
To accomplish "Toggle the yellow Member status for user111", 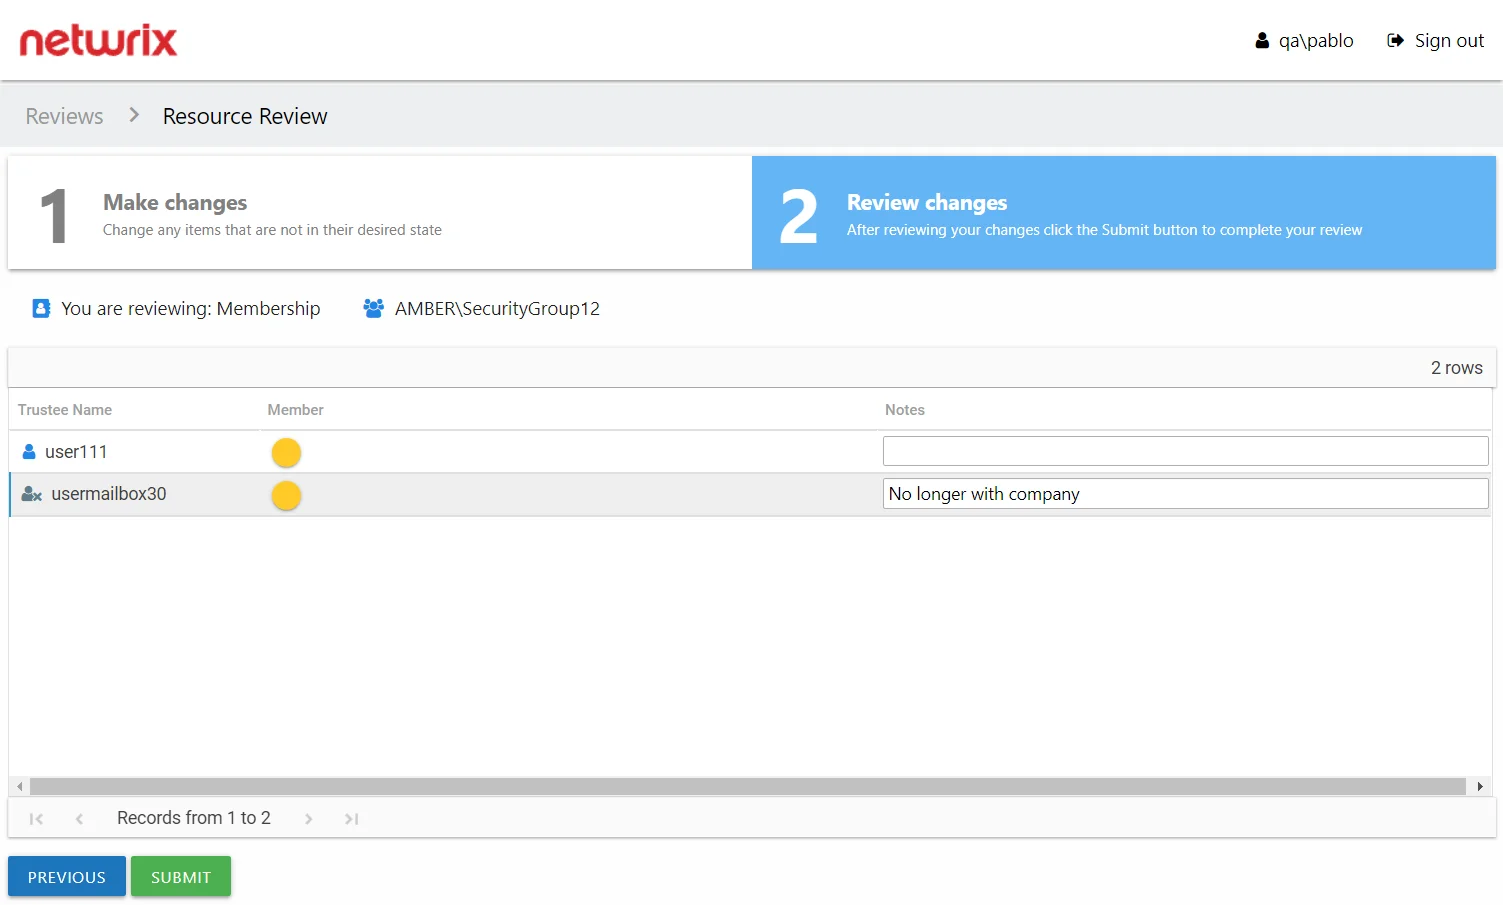I will [286, 453].
